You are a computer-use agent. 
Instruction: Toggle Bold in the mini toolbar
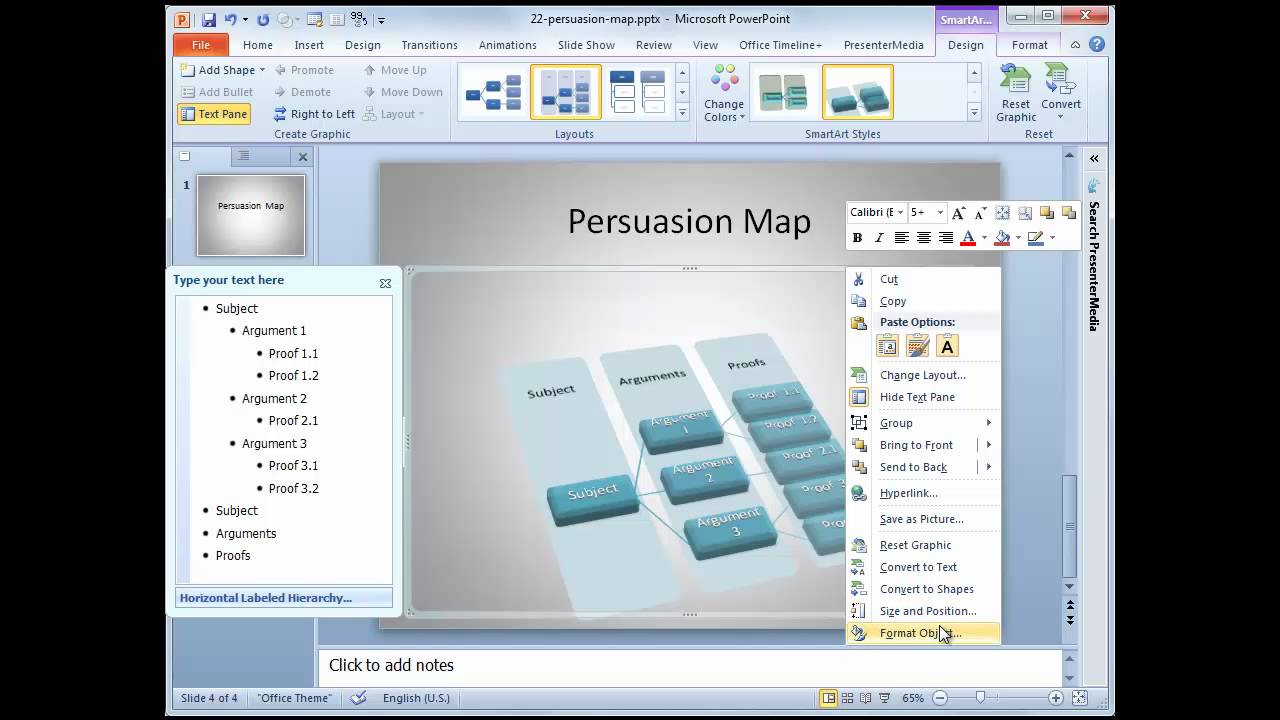tap(857, 238)
